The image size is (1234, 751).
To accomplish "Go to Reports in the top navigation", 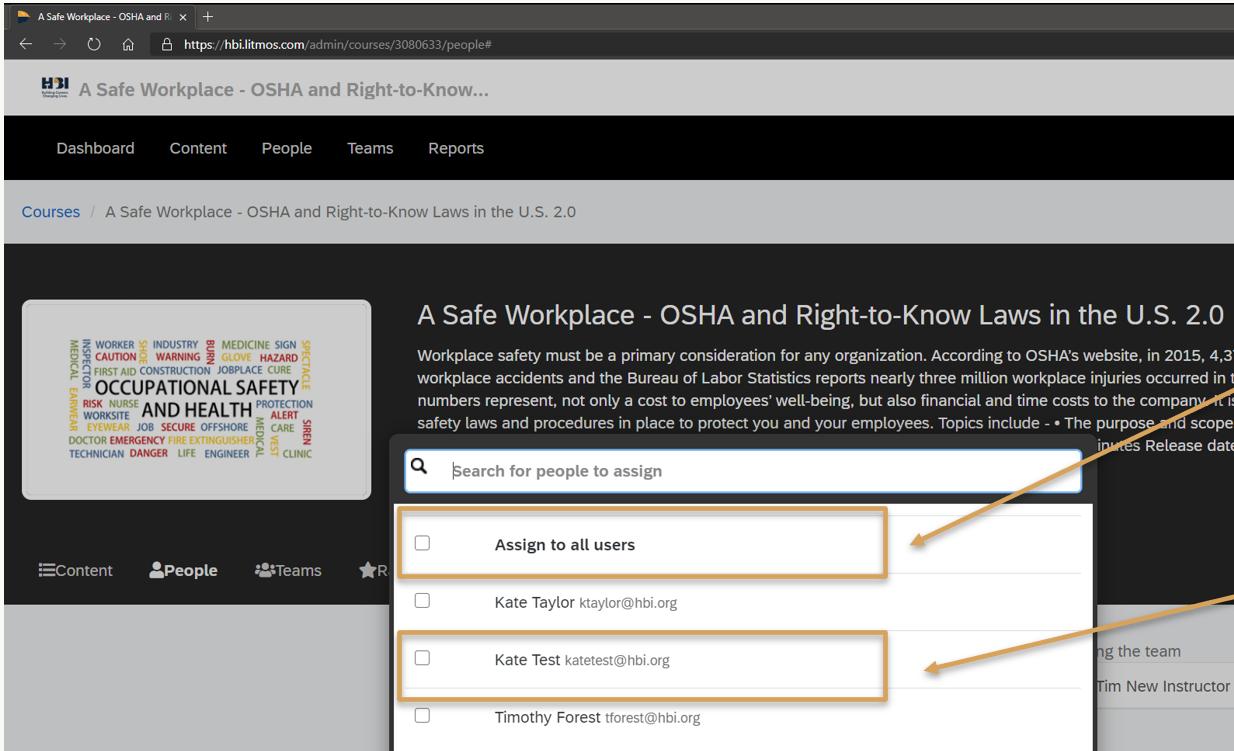I will (x=456, y=148).
